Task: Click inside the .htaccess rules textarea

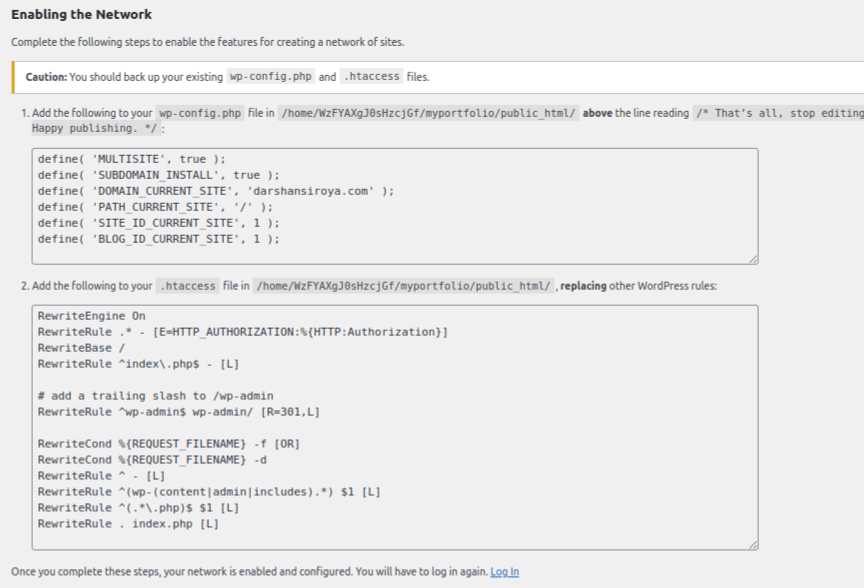Action: [x=395, y=427]
